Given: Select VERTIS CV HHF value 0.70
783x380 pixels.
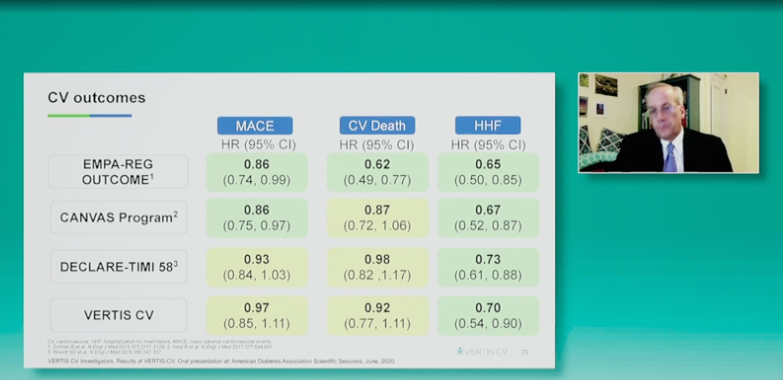Looking at the screenshot, I should pyautogui.click(x=488, y=308).
